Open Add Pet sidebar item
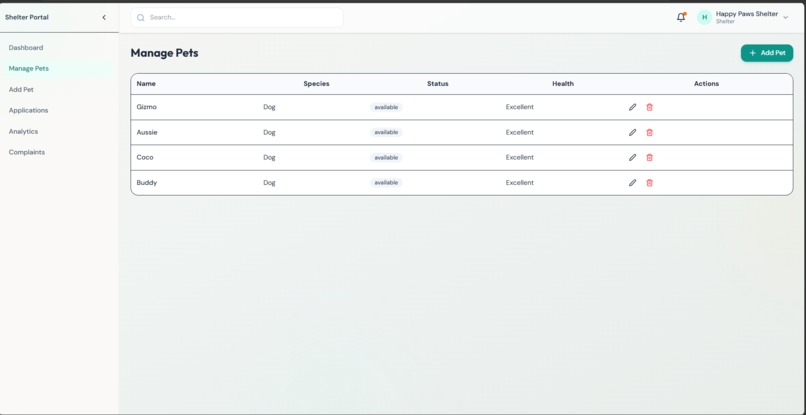Screen dimensions: 806x415 (x=21, y=89)
